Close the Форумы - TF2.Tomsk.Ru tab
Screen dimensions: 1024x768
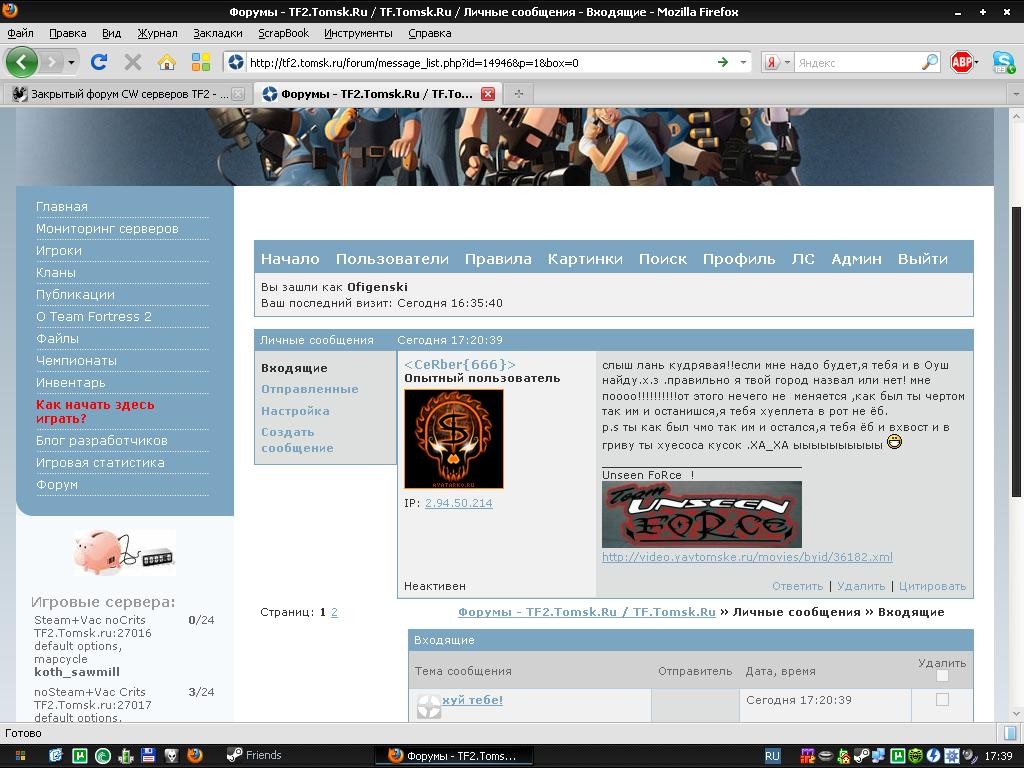tap(488, 94)
